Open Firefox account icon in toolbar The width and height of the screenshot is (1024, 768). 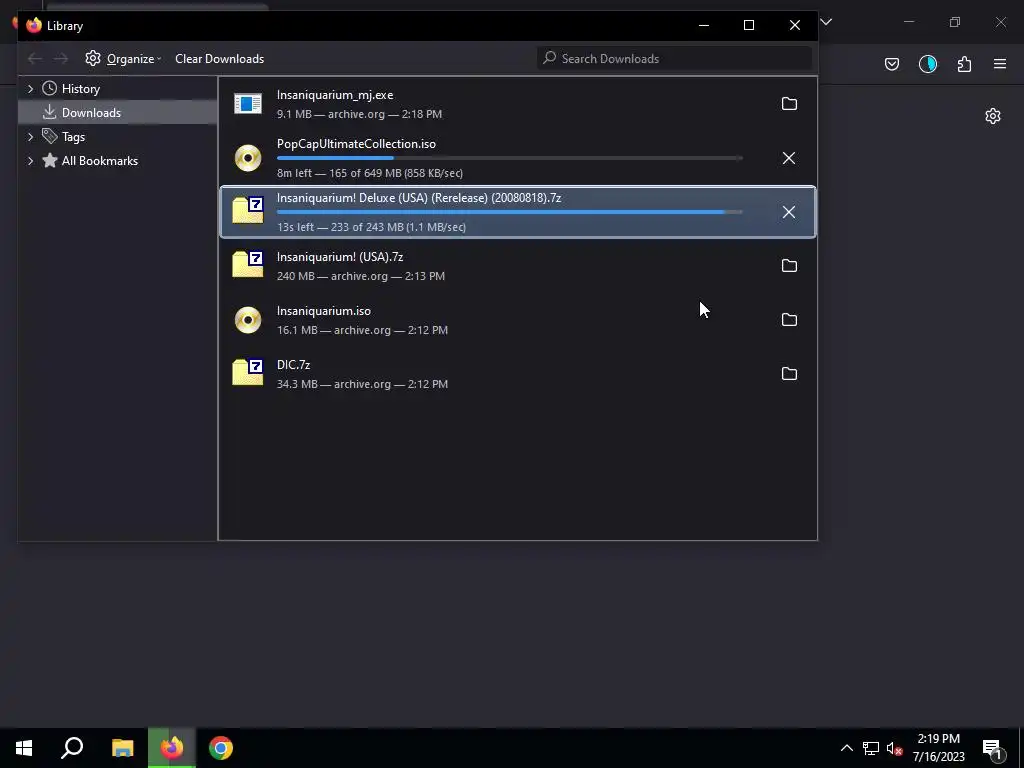coord(927,64)
